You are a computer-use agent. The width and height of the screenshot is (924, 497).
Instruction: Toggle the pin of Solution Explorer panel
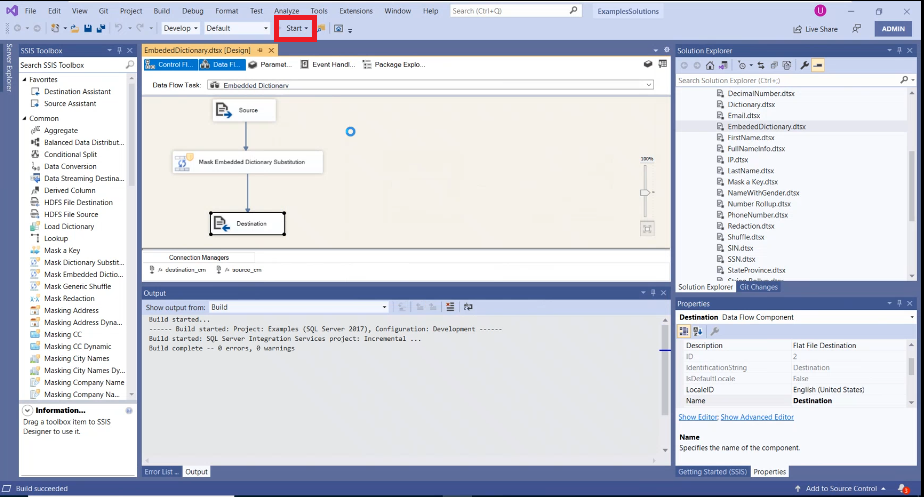[x=899, y=51]
